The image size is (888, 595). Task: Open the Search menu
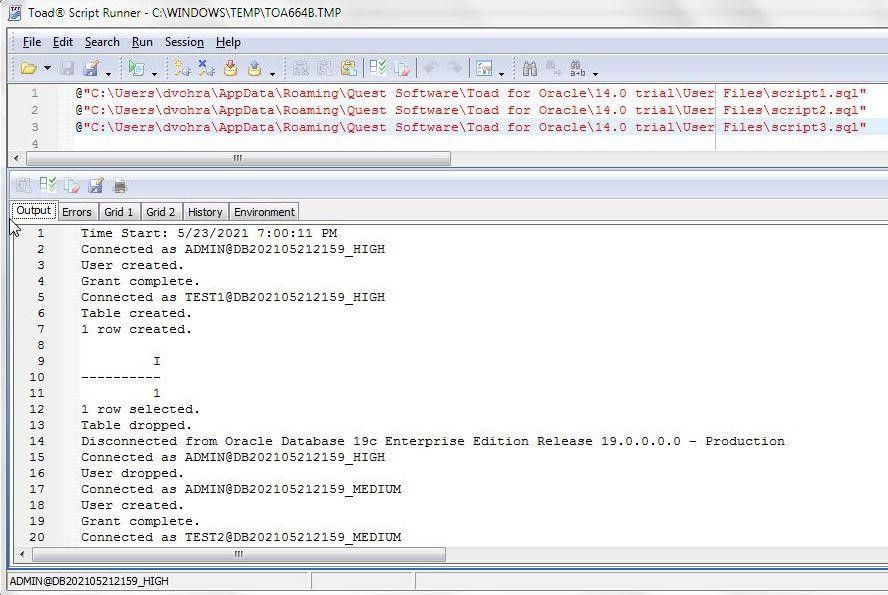102,42
